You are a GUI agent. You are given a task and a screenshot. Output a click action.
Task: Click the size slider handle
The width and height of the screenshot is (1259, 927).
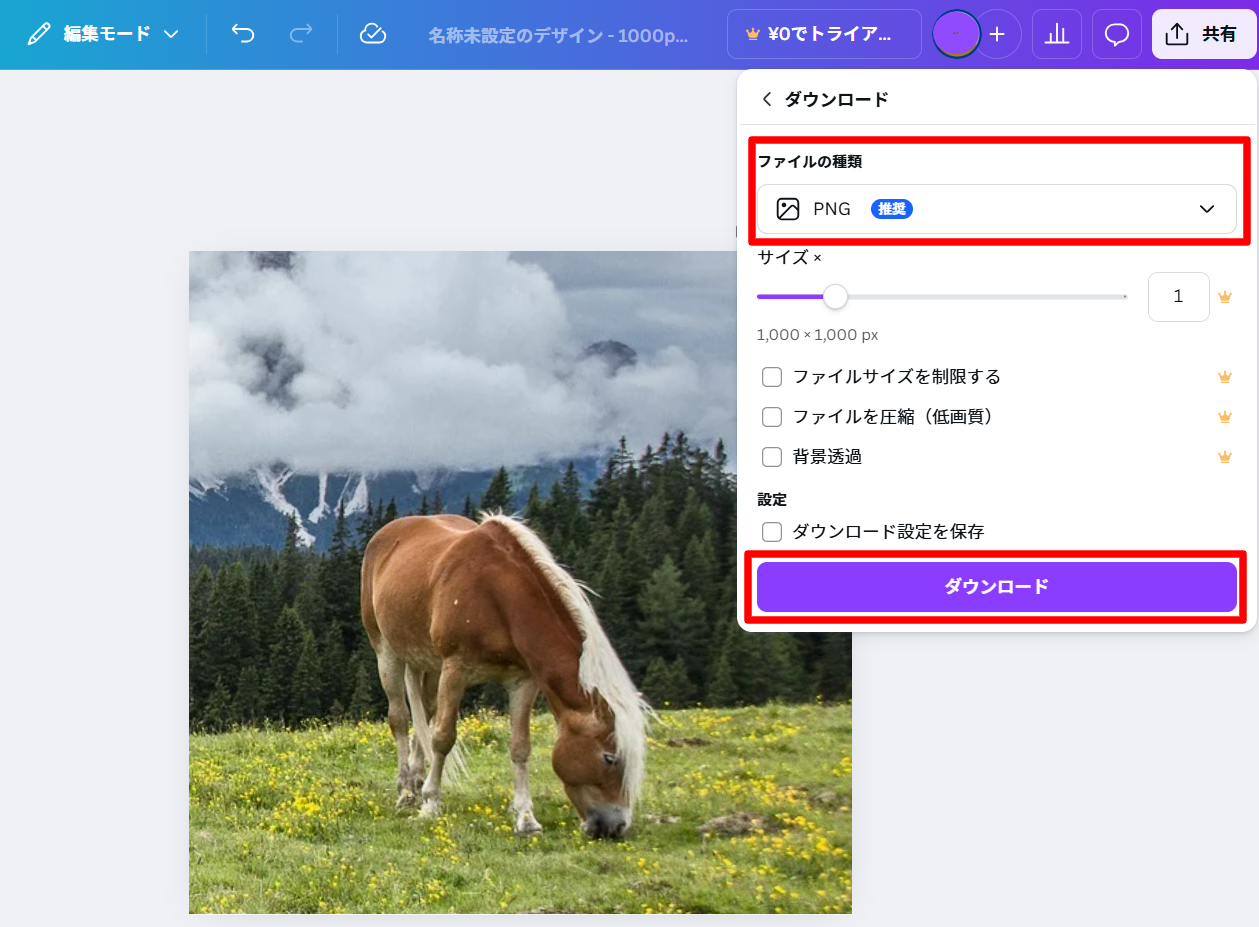(x=835, y=297)
